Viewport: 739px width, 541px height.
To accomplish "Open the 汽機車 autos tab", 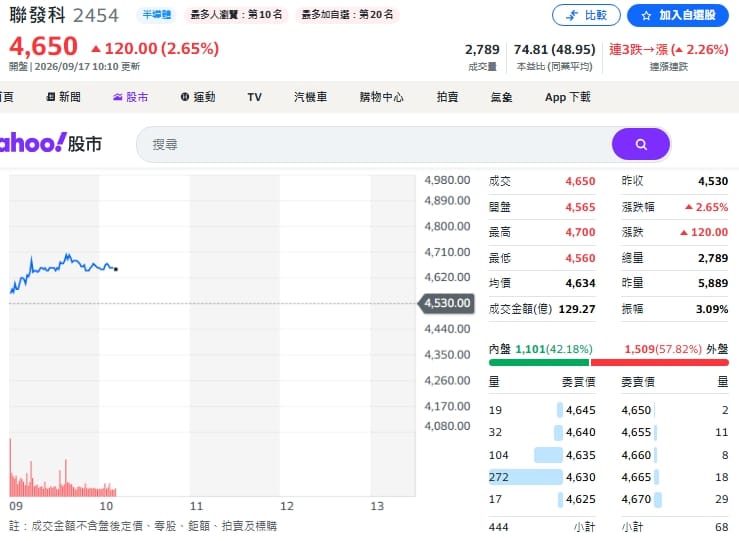I will click(x=311, y=97).
